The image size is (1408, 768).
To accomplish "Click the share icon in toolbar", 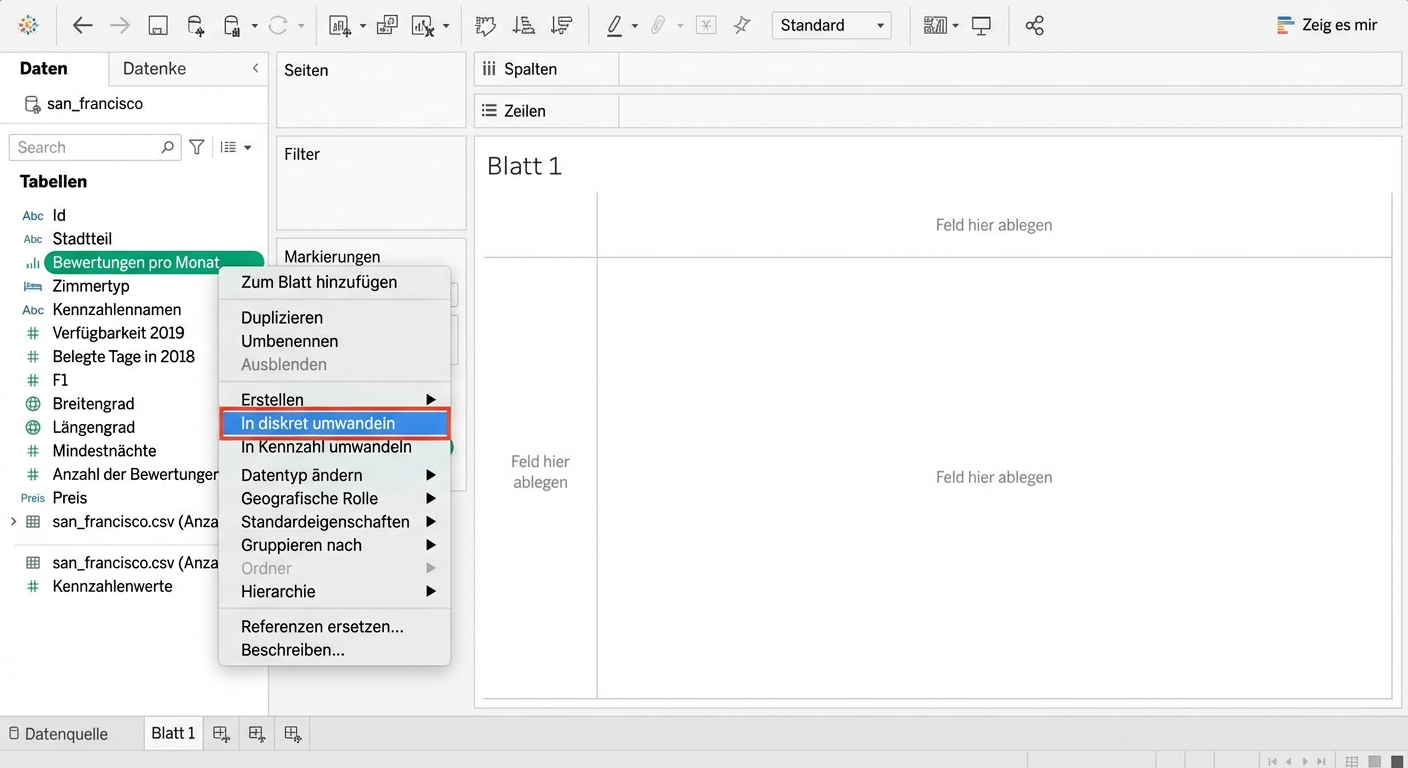I will tap(1035, 26).
